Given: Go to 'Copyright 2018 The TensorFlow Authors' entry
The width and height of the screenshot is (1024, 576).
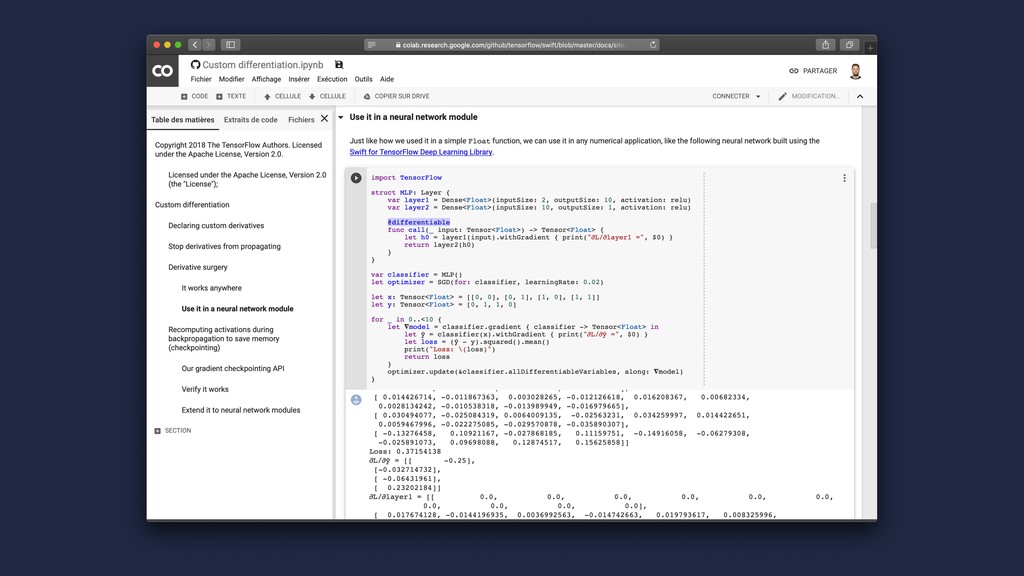Looking at the screenshot, I should click(238, 150).
